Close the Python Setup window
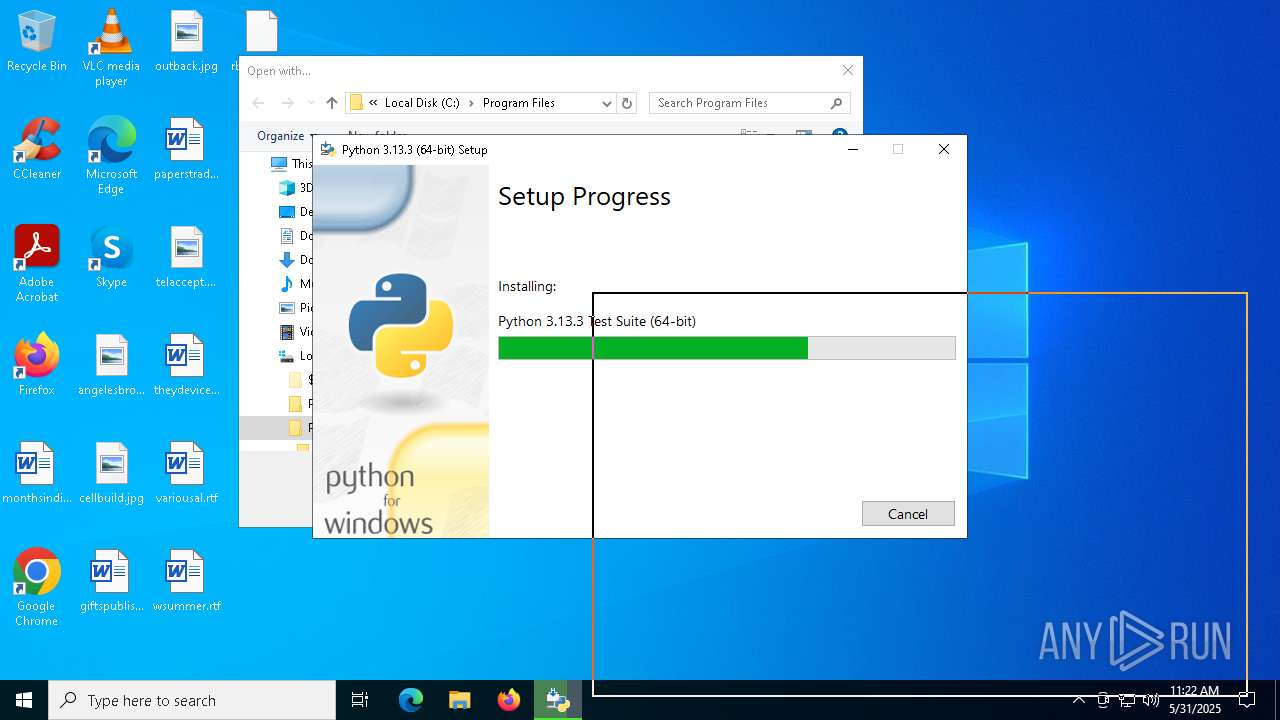The height and width of the screenshot is (720, 1280). click(x=943, y=149)
